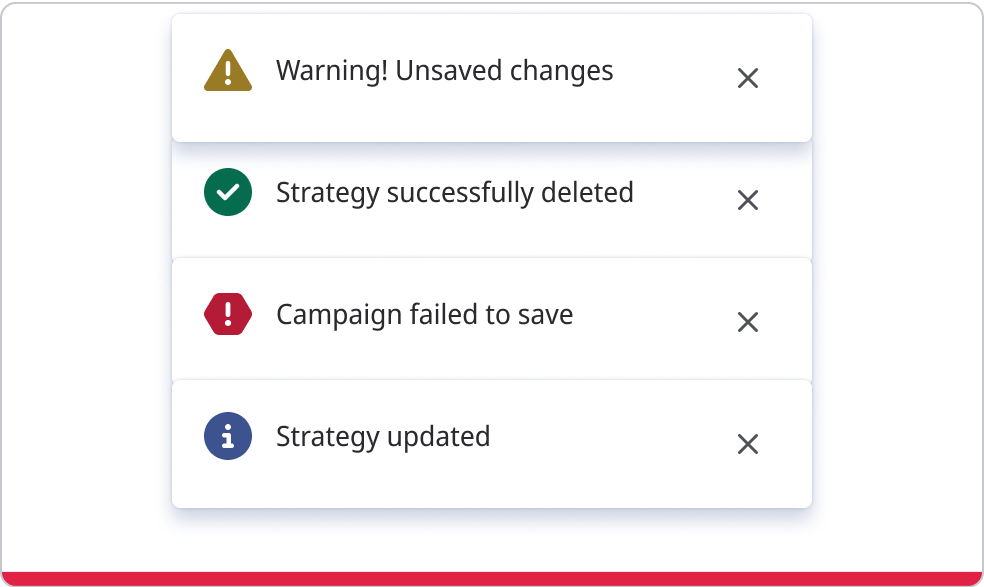Click the 'Strategy successfully deleted' message text
Viewport: 984px width, 587px height.
454,192
